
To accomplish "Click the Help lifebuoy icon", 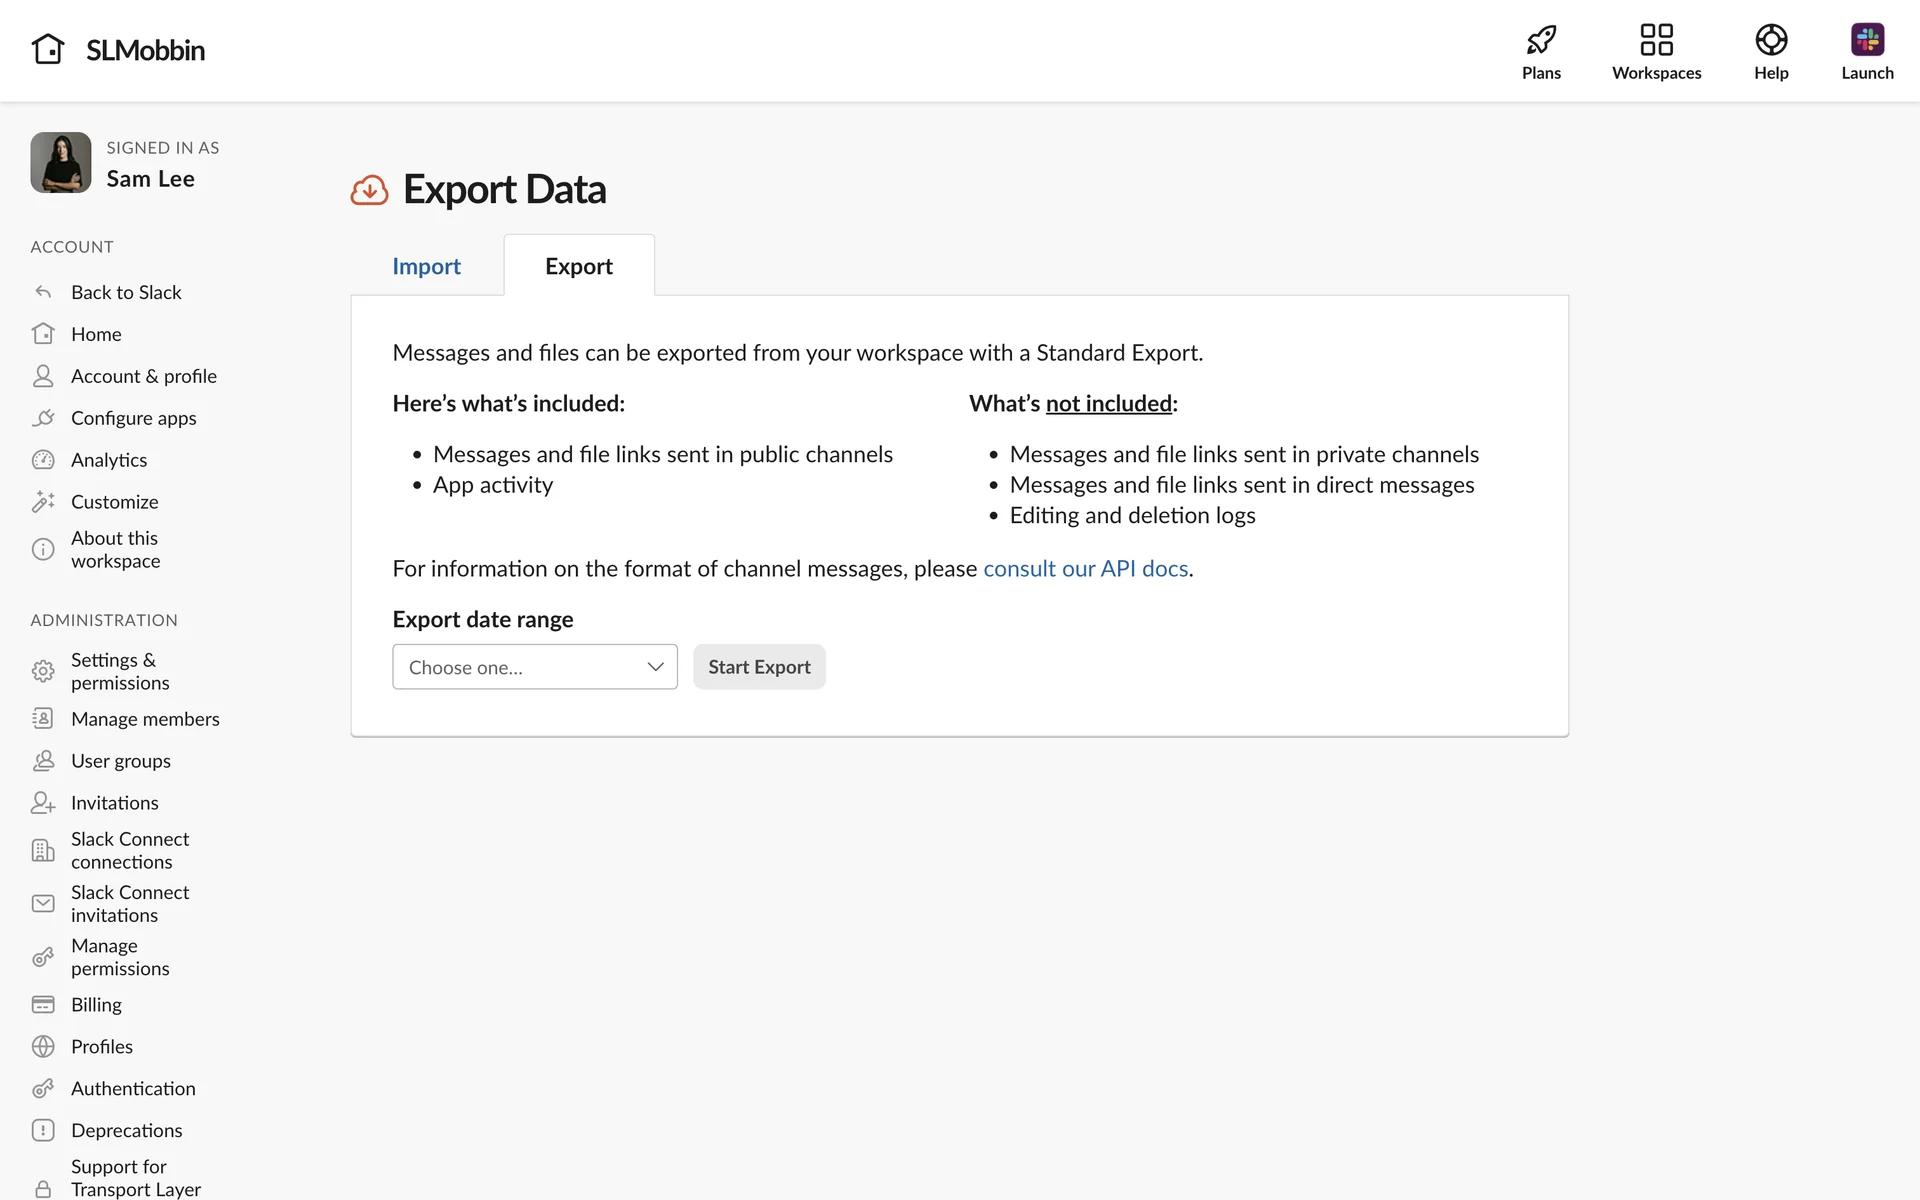I will tap(1770, 40).
